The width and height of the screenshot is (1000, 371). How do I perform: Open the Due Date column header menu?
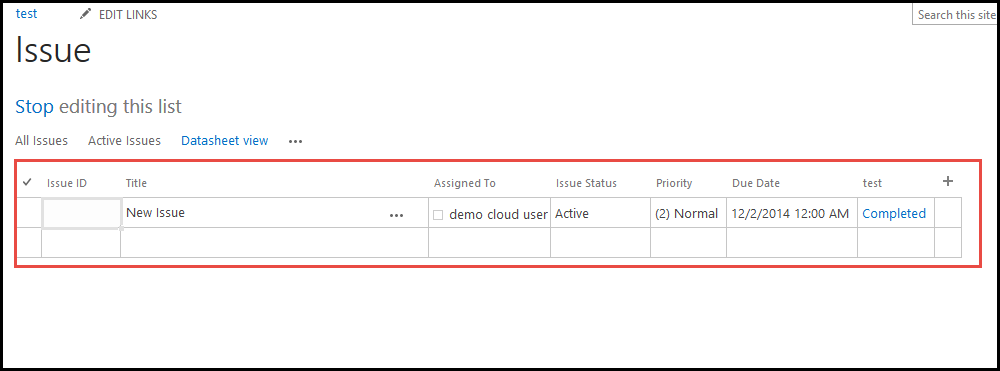click(756, 183)
